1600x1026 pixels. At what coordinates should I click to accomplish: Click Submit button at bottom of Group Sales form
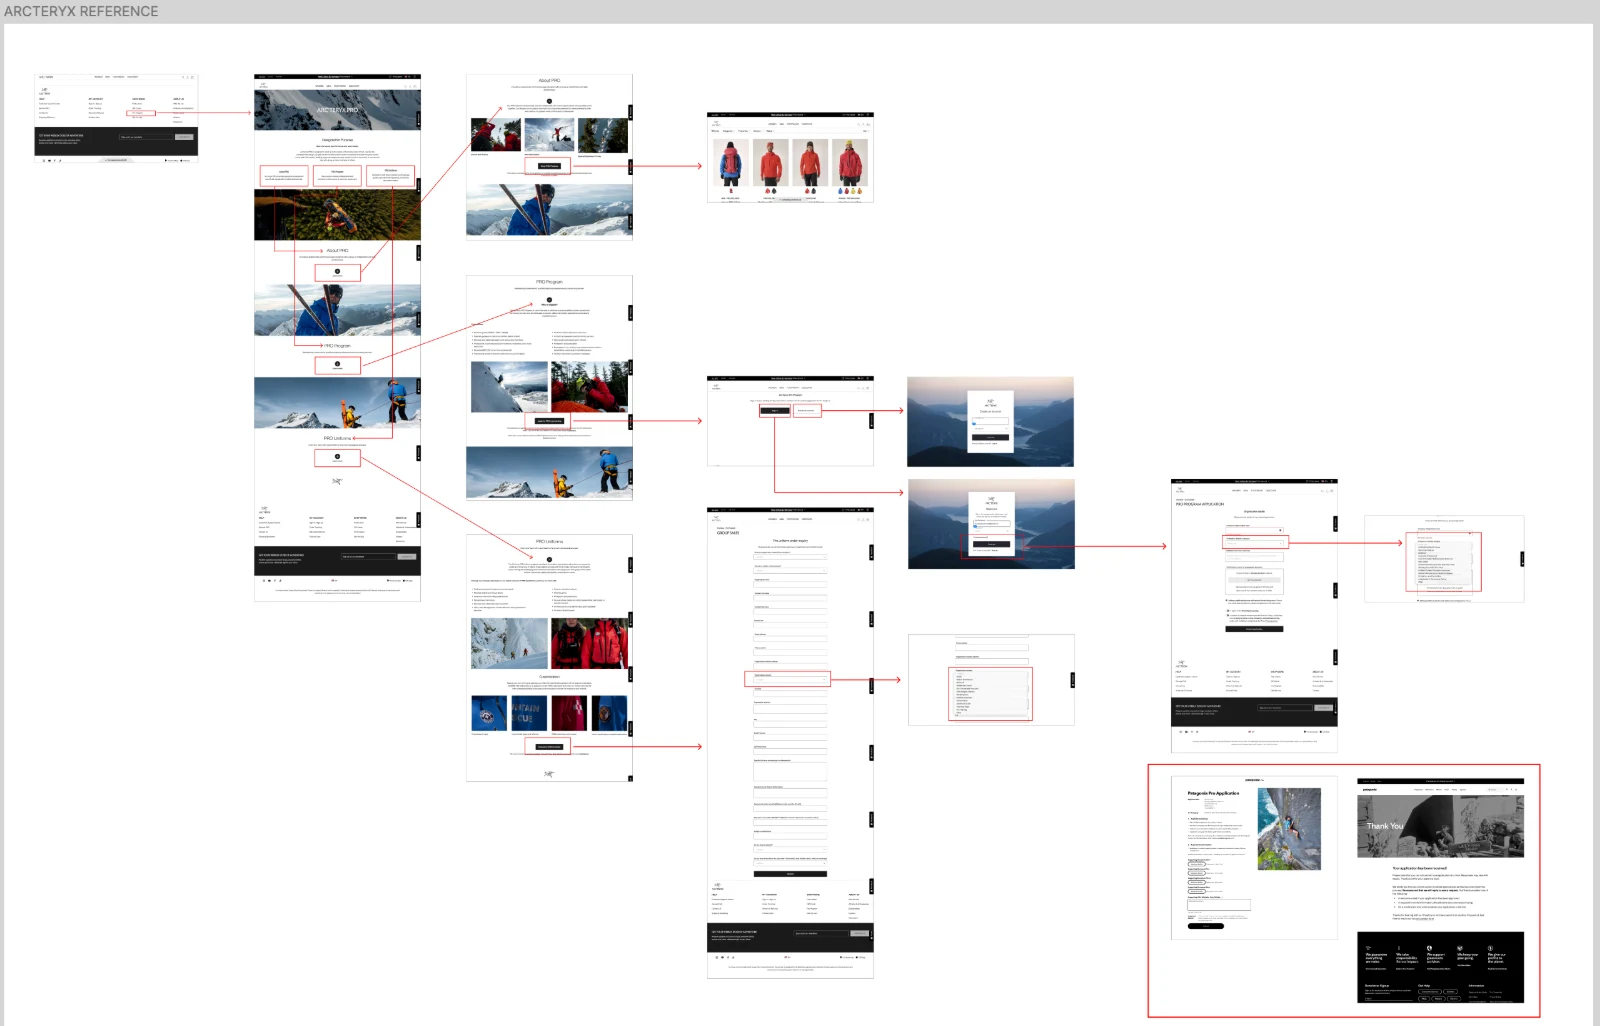tap(790, 874)
